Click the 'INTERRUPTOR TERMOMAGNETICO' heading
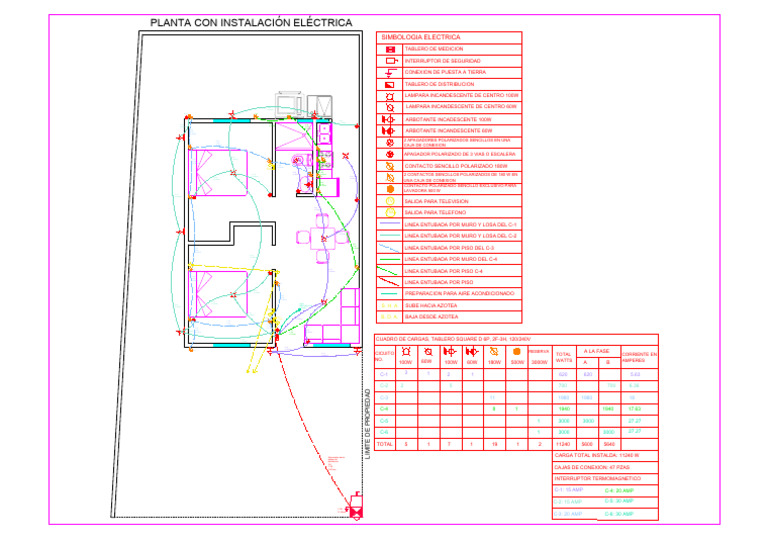This screenshot has width=768, height=543. pos(598,478)
